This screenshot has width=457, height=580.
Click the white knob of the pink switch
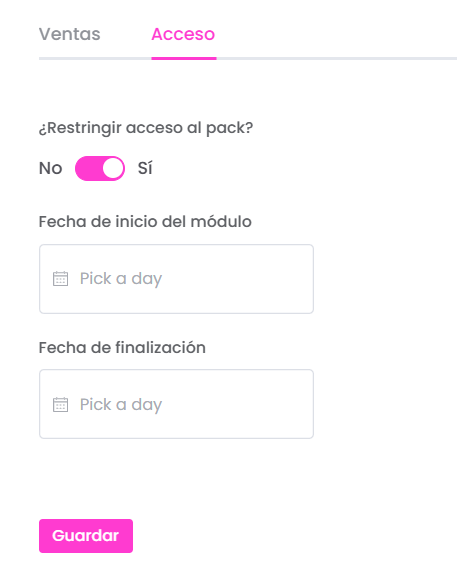pos(113,168)
